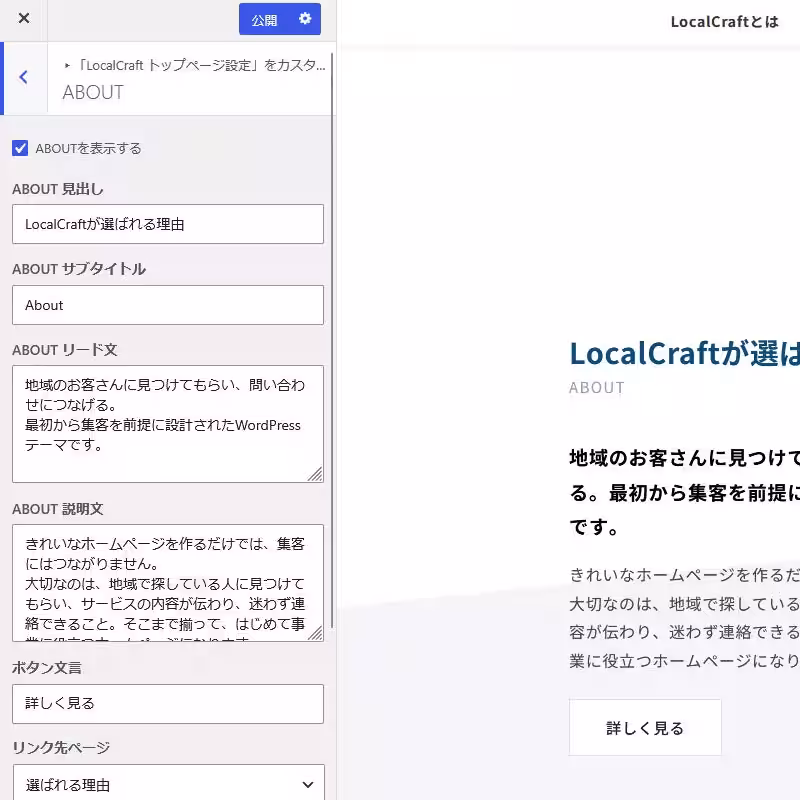Click the ABOUT 見出し label
The image size is (800, 800).
click(58, 189)
